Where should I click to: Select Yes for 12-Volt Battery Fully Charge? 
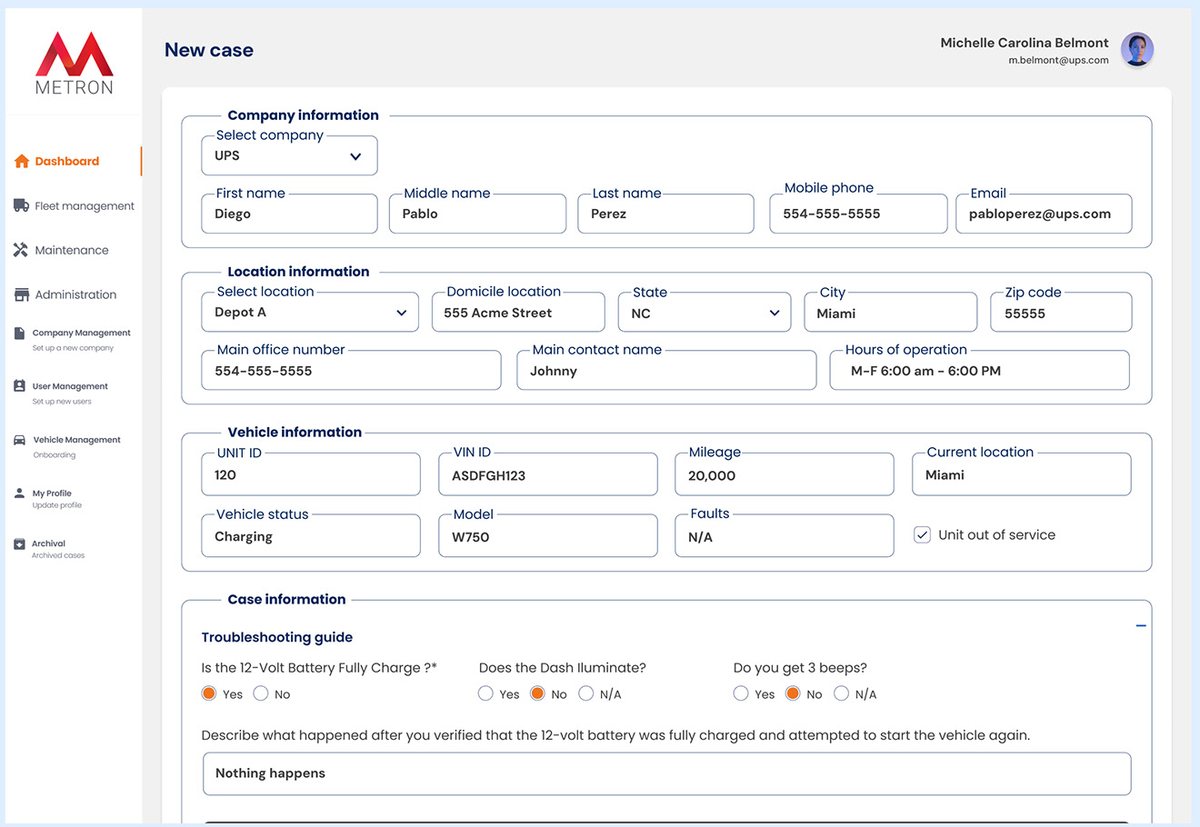tap(209, 693)
